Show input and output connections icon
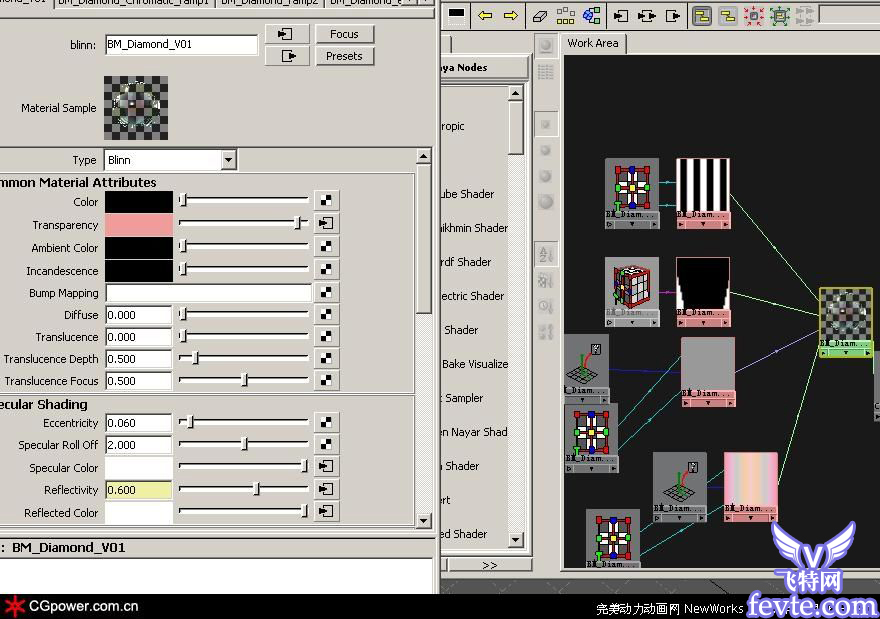 point(647,16)
